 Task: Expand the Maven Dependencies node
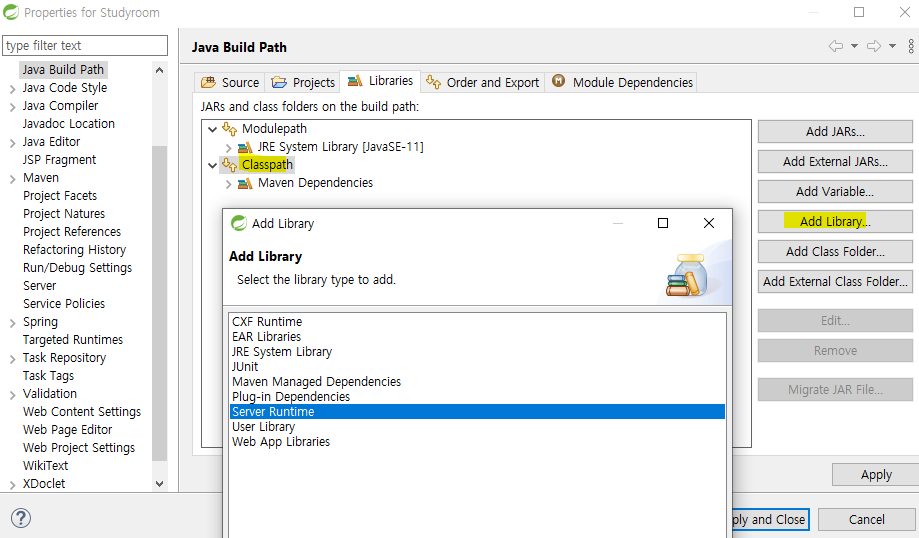coord(229,184)
